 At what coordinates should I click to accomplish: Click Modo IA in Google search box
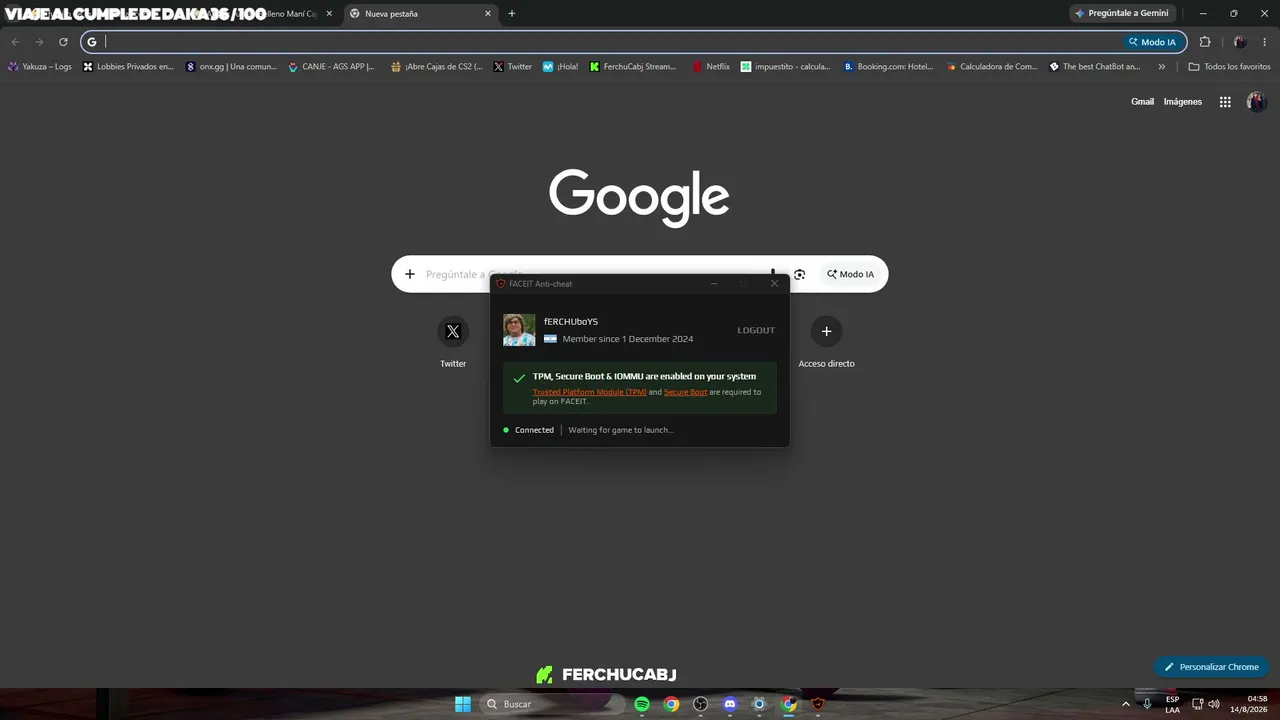(850, 274)
